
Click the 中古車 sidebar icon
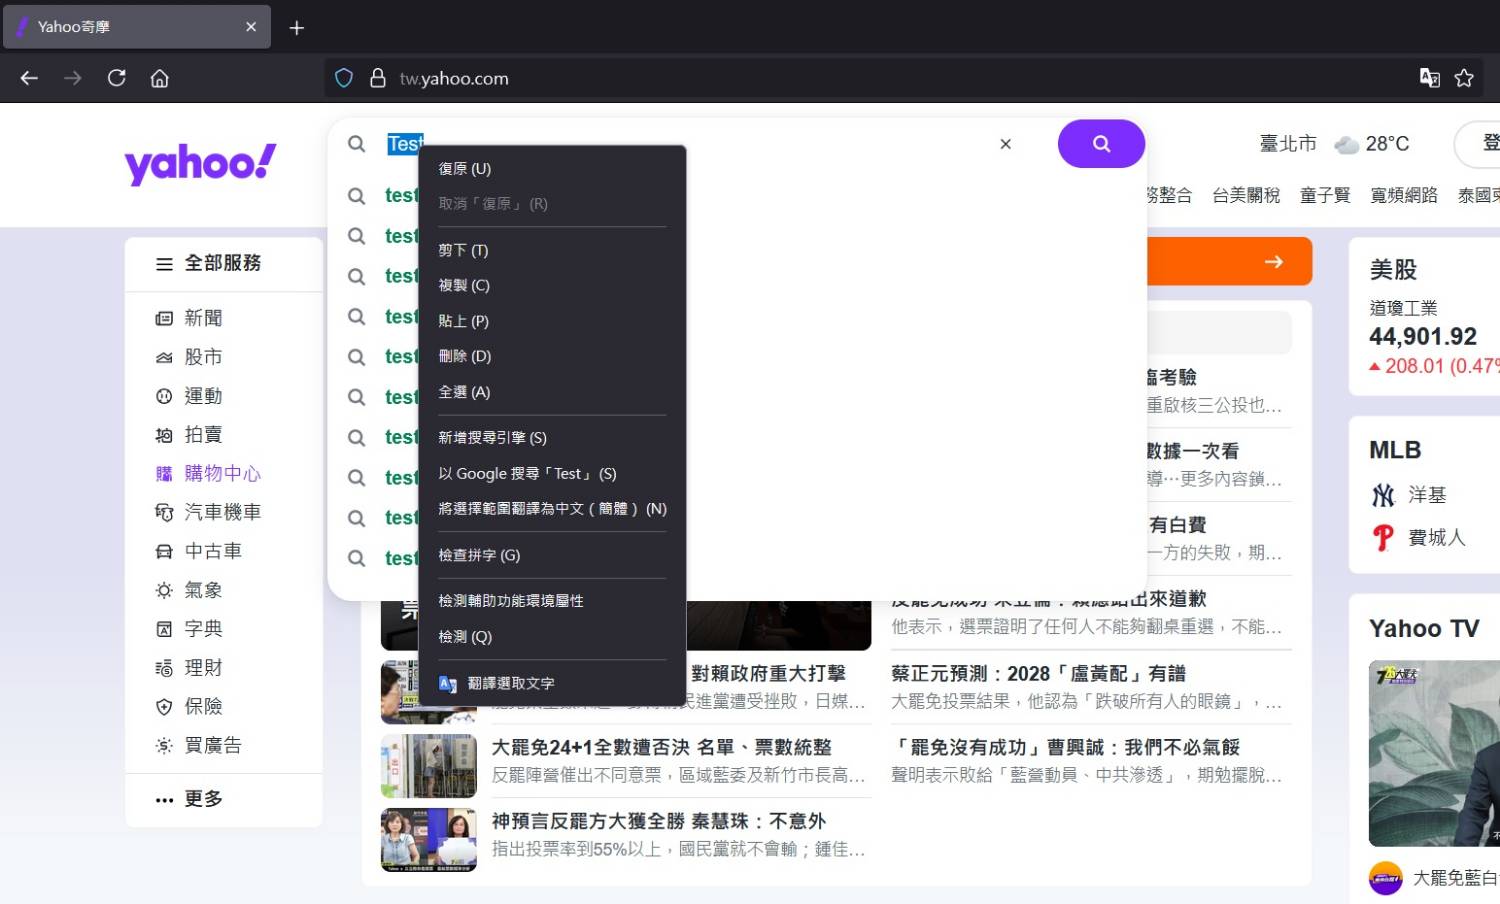(x=164, y=551)
